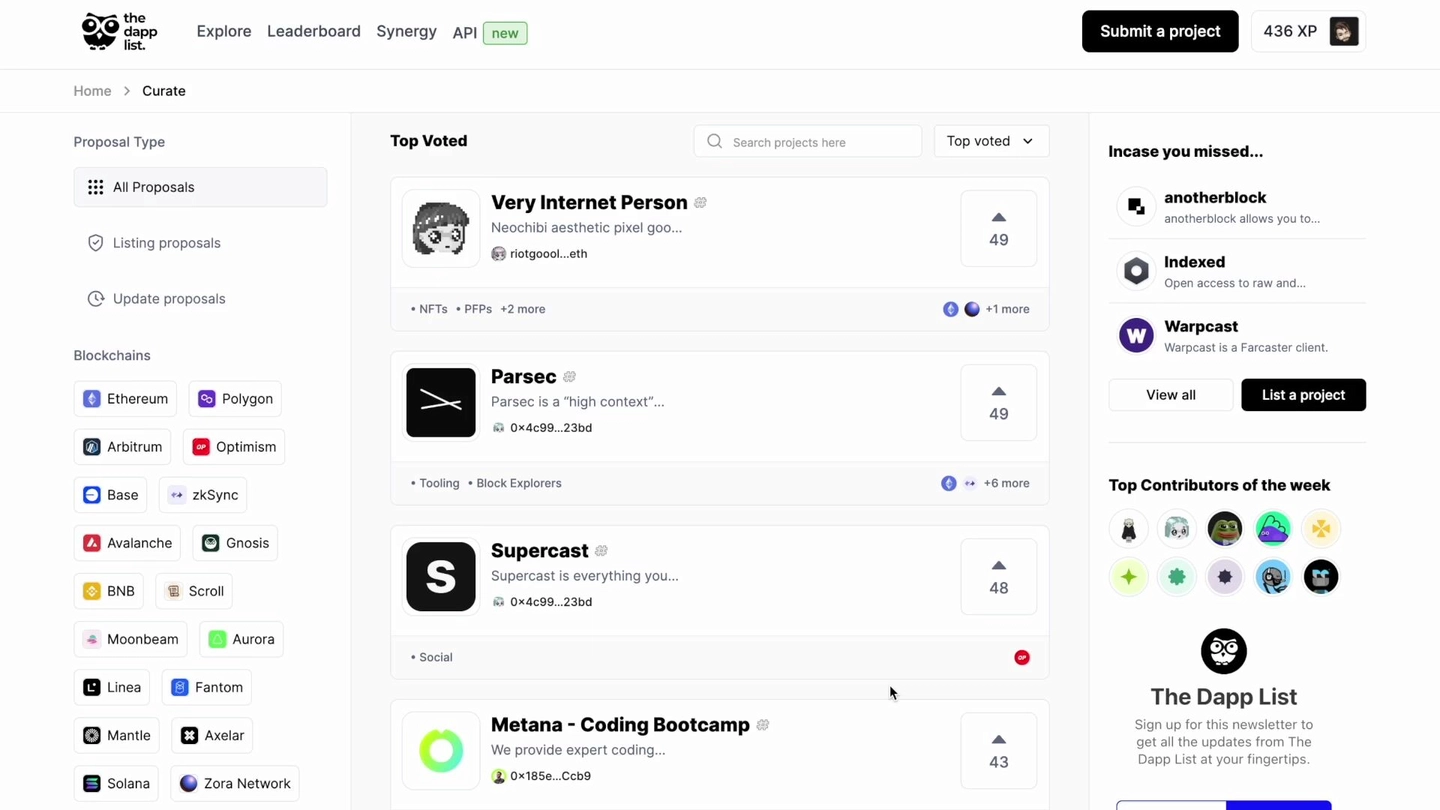This screenshot has height=810, width=1440.
Task: Filter by Polygon blockchain
Action: (x=235, y=399)
